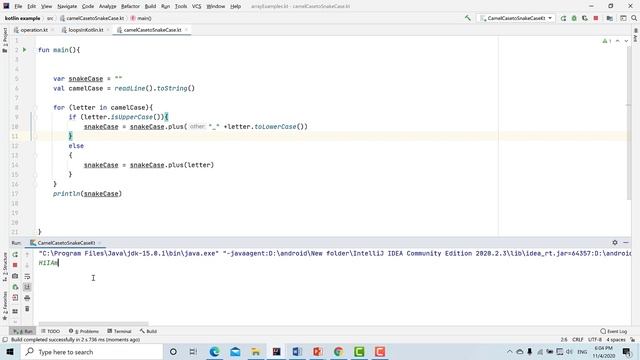Close the CamelCasetoSnakeCaseKt run tab
The height and width of the screenshot is (360, 640).
coord(100,243)
